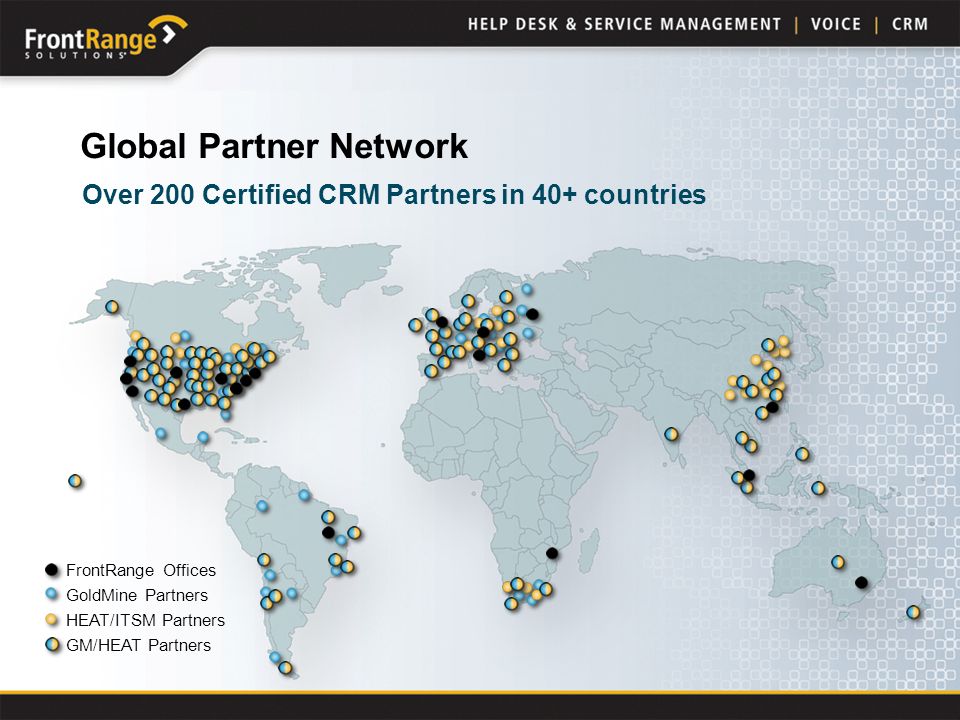The height and width of the screenshot is (720, 960).
Task: Click the black office dot in Brazil
Action: point(328,532)
